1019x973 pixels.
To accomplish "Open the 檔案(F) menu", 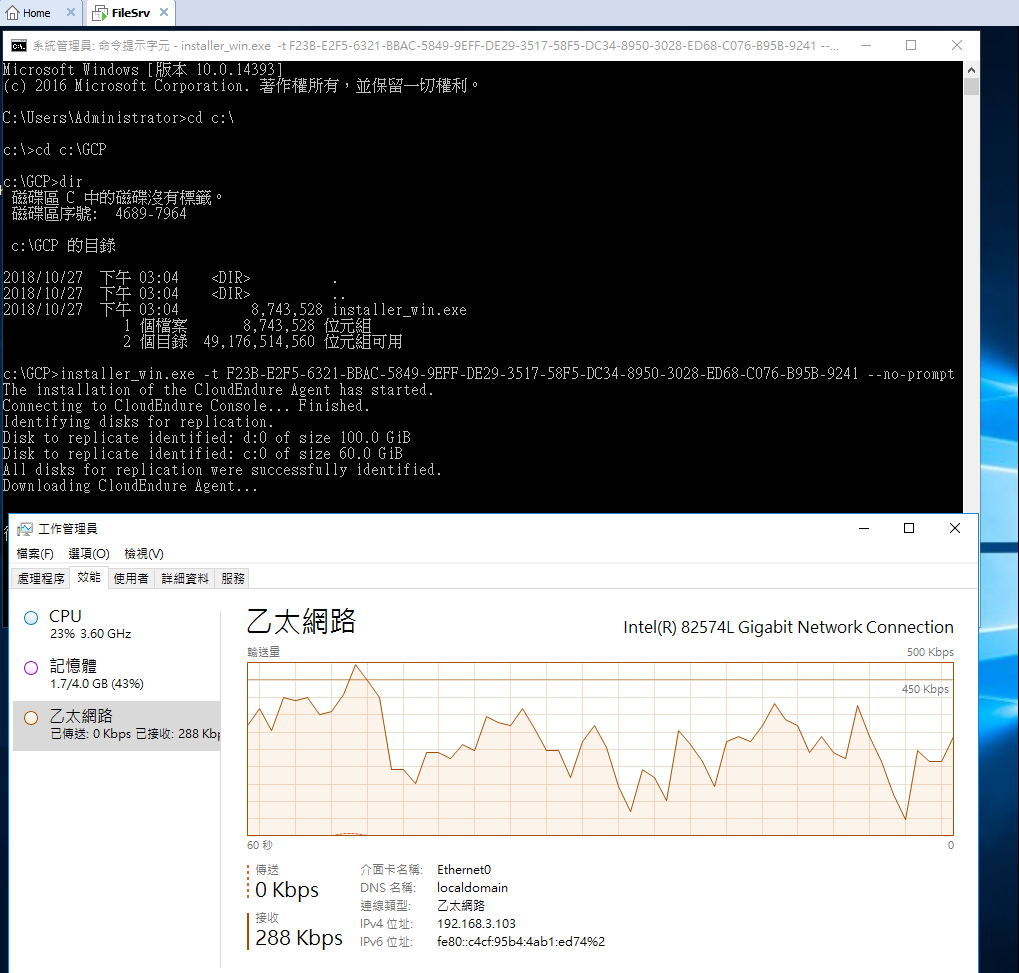I will click(x=34, y=554).
